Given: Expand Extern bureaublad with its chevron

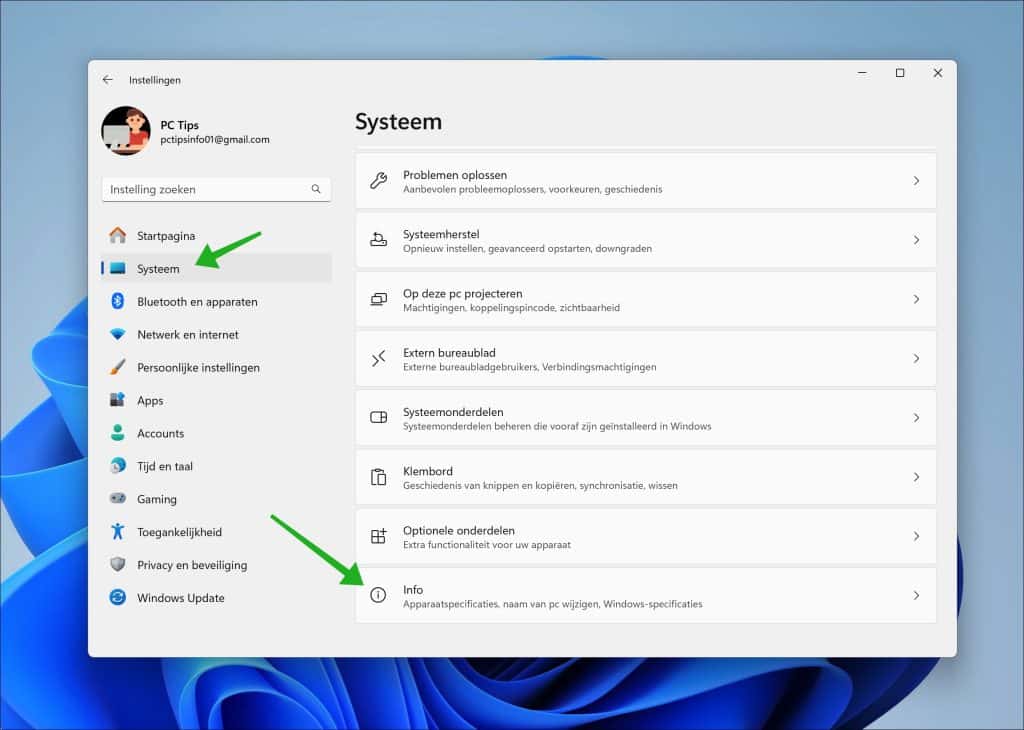Looking at the screenshot, I should coord(916,358).
